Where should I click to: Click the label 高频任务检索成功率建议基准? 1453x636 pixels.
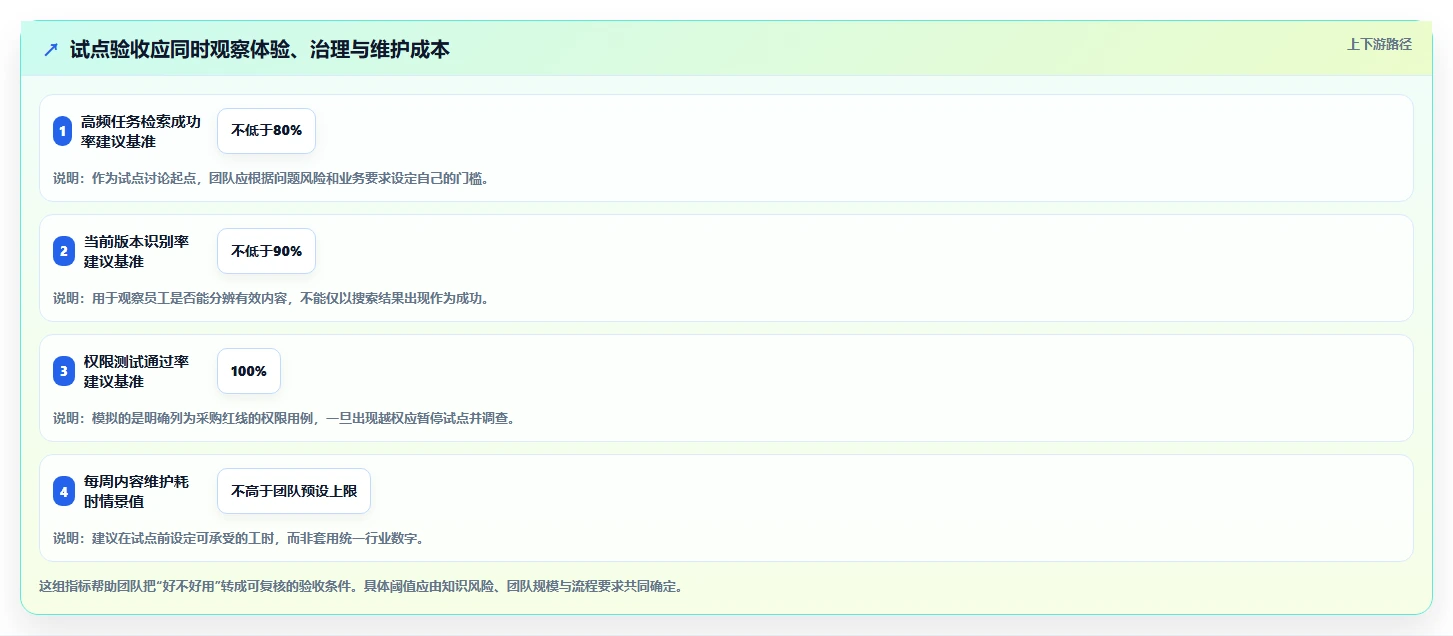(141, 131)
